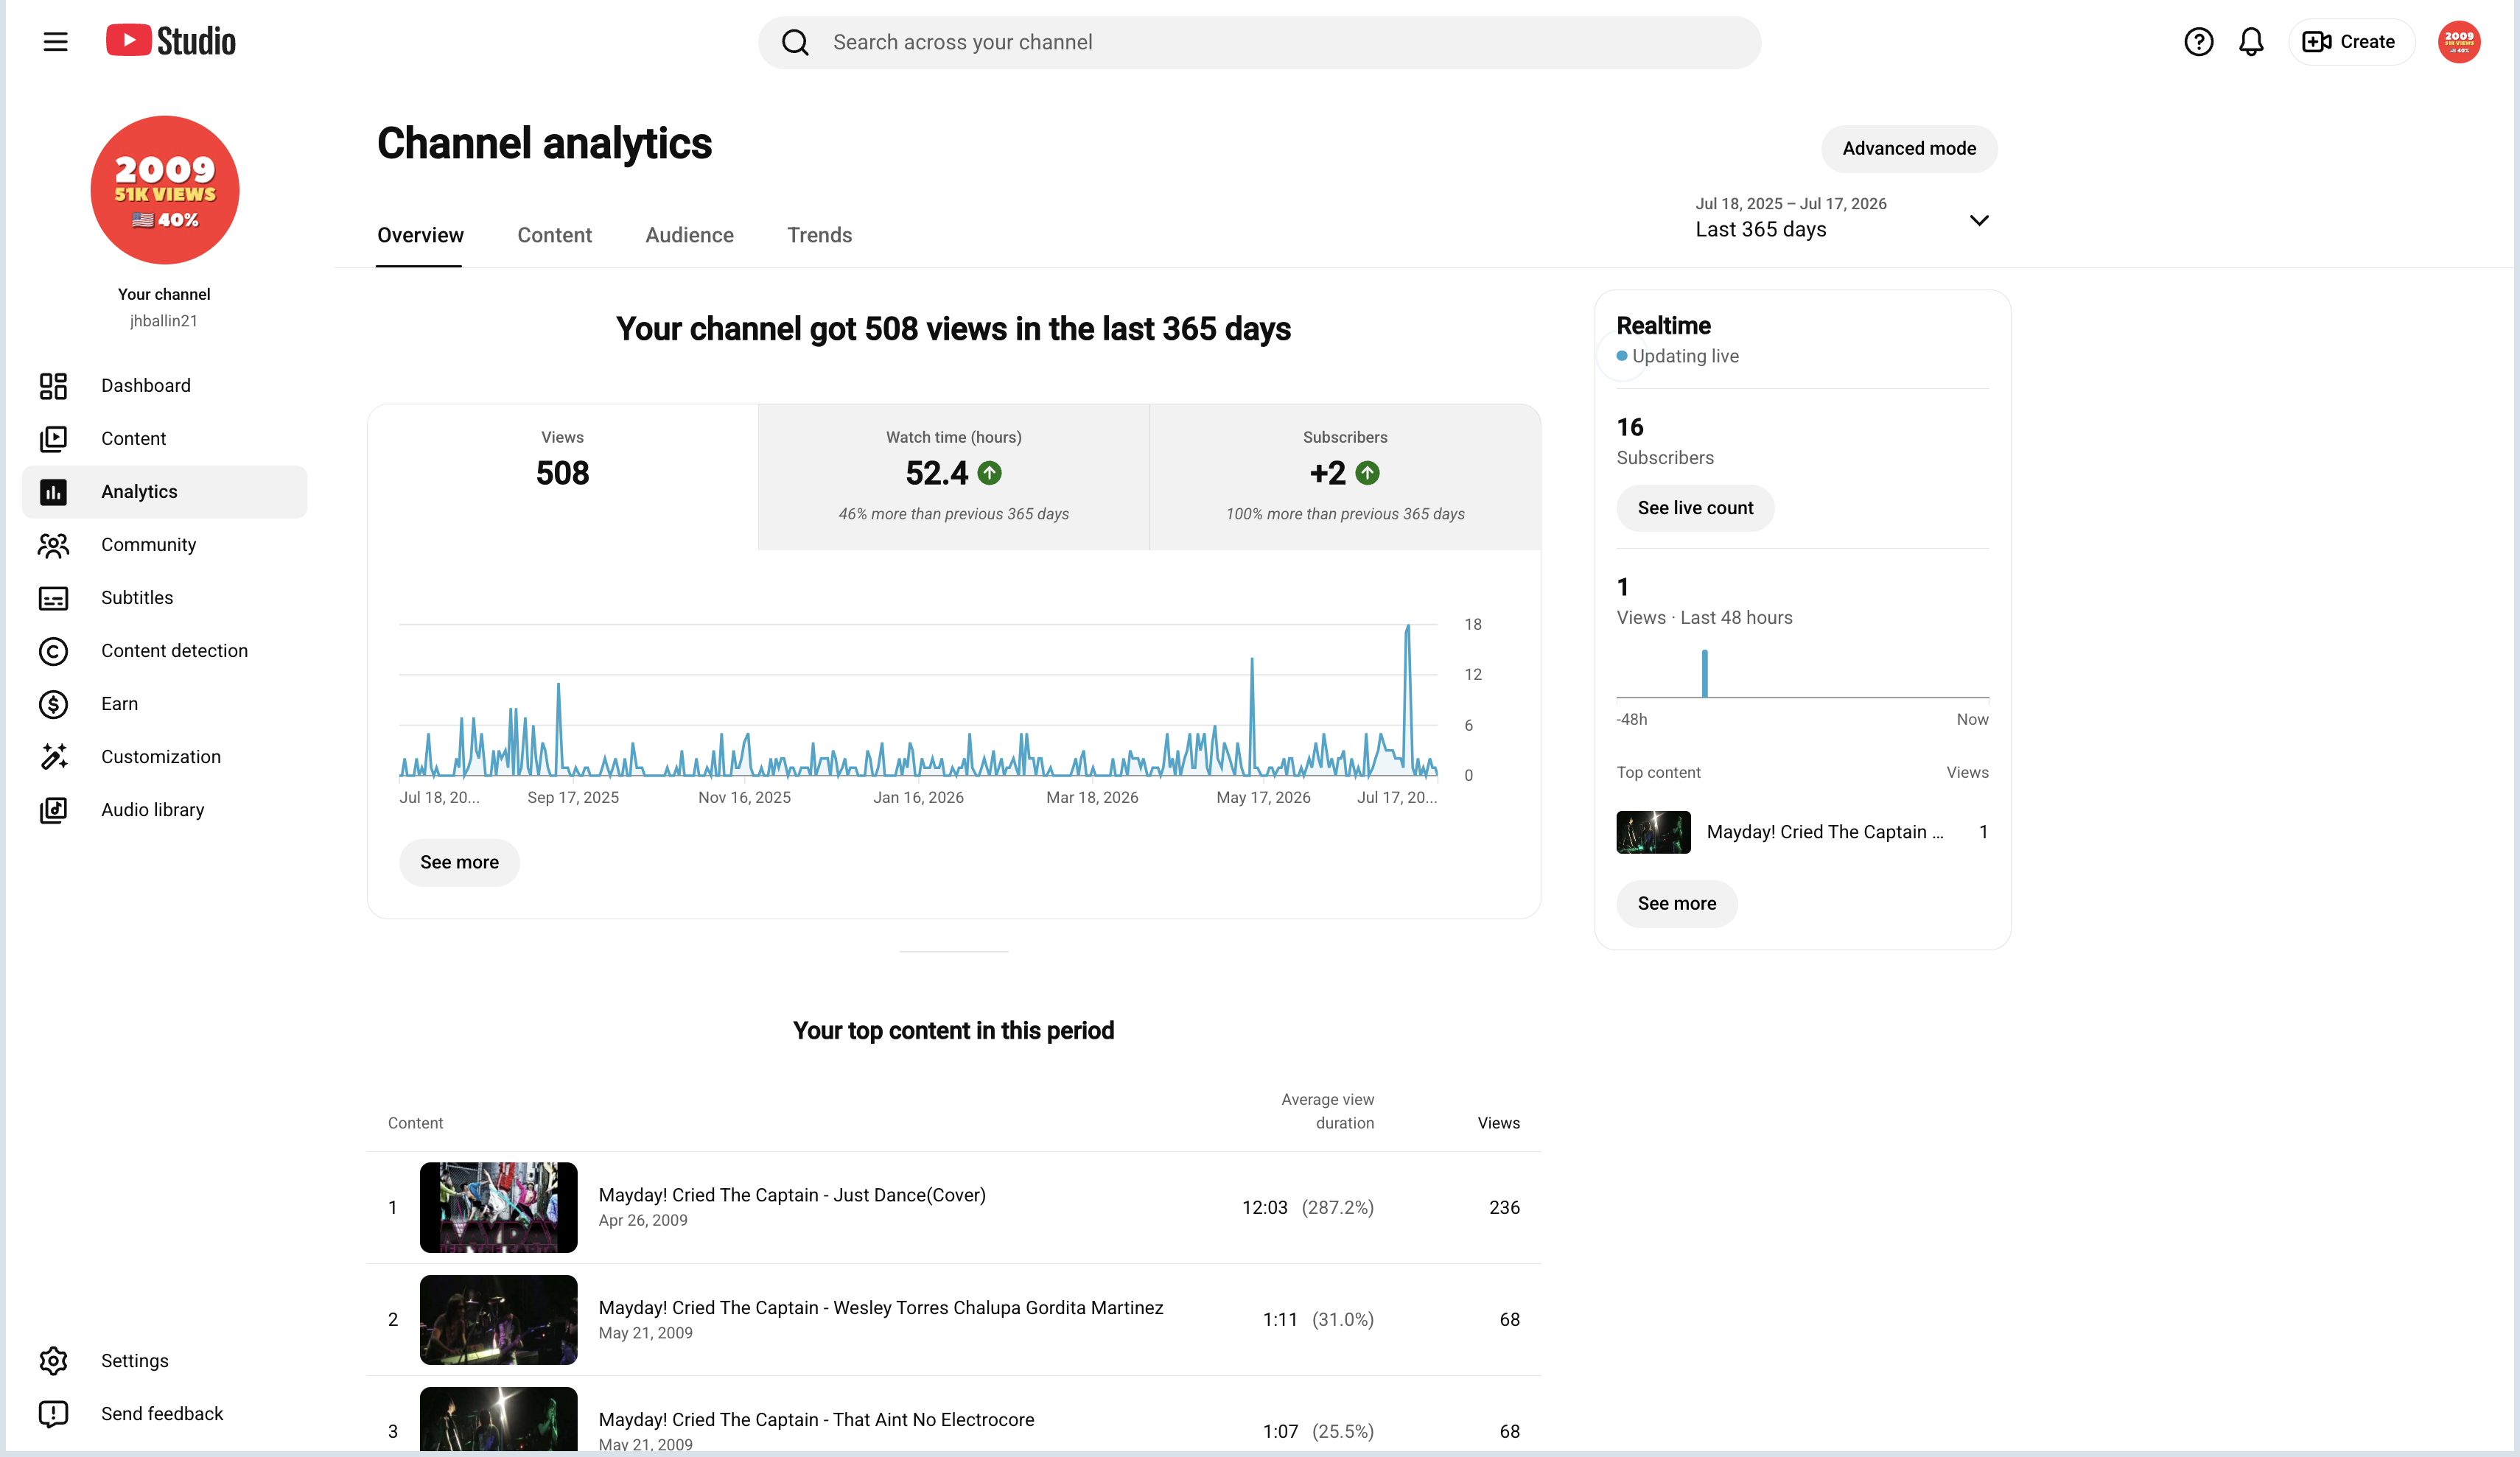Viewport: 2520px width, 1457px height.
Task: Click the Content sidebar icon
Action: (53, 439)
